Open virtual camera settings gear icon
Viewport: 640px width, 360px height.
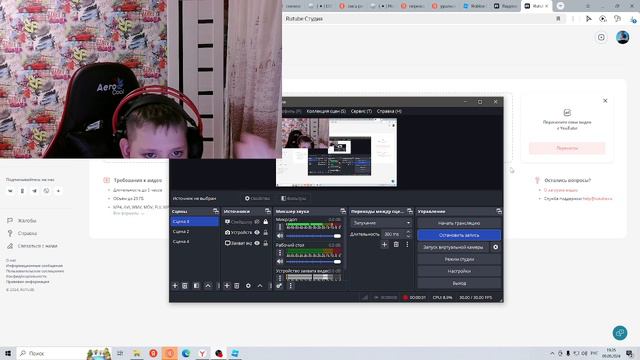pos(496,247)
